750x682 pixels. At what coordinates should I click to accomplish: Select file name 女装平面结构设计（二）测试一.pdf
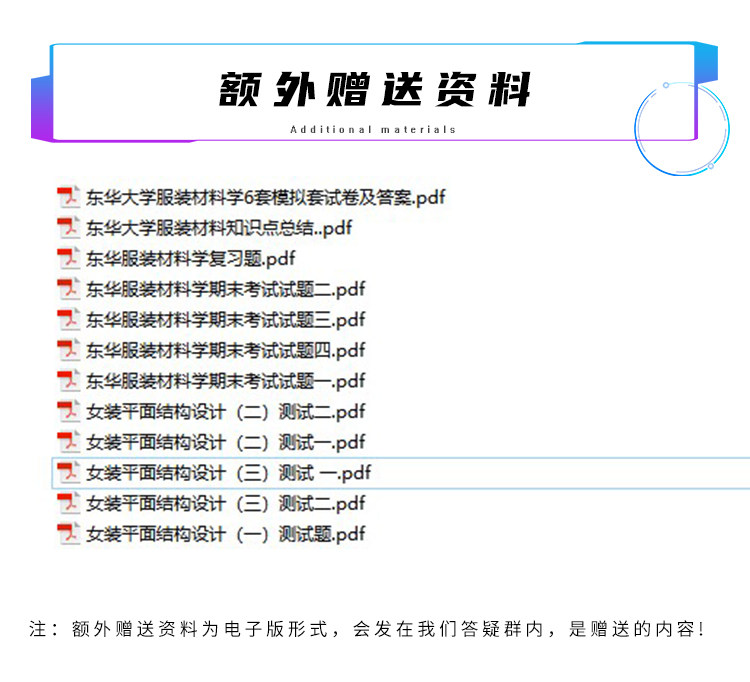pos(226,442)
